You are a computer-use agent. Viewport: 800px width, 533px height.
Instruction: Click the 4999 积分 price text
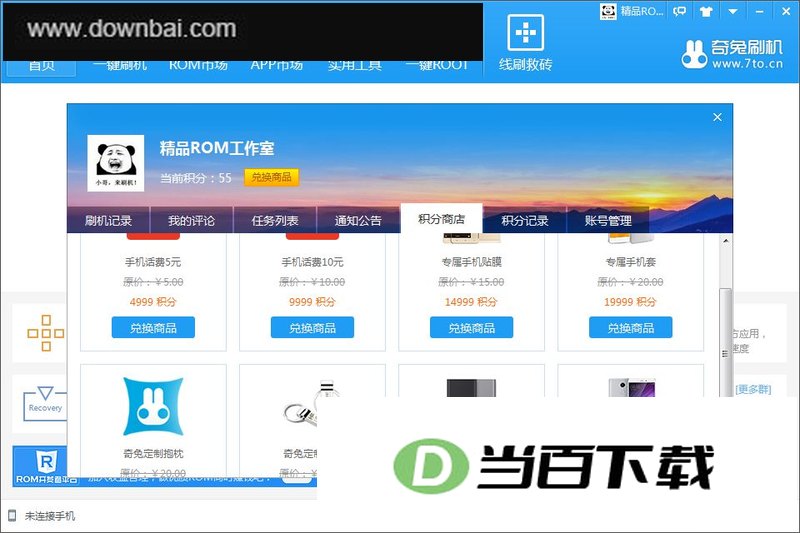tap(153, 301)
